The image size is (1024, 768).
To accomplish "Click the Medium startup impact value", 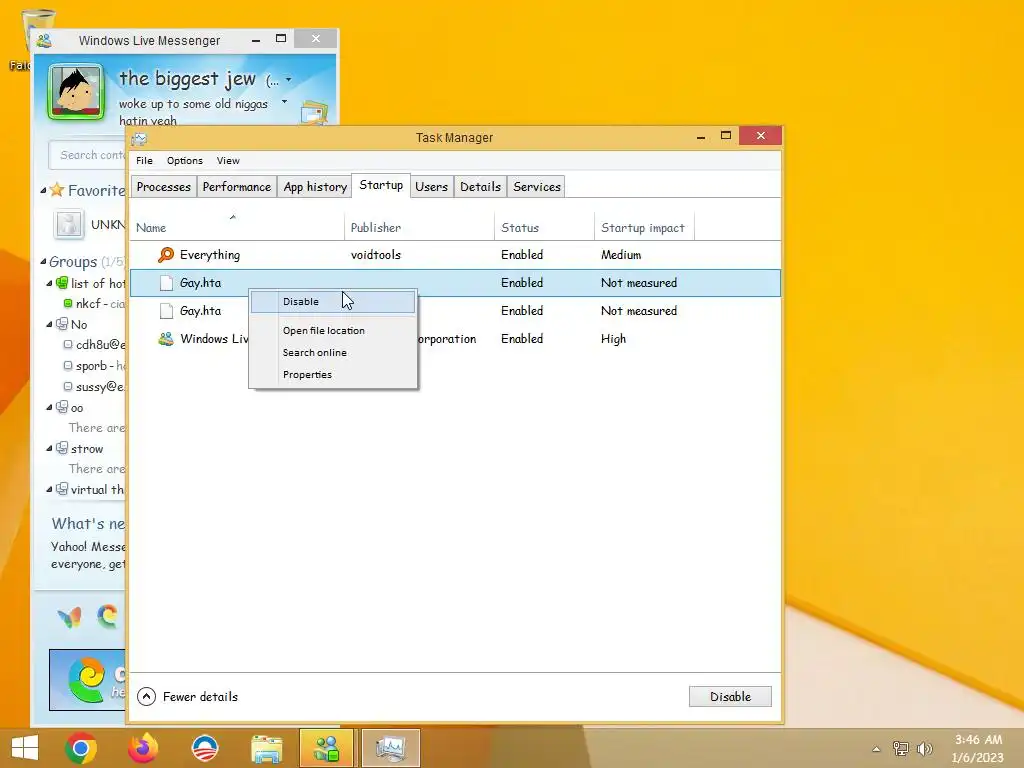I will coord(621,255).
